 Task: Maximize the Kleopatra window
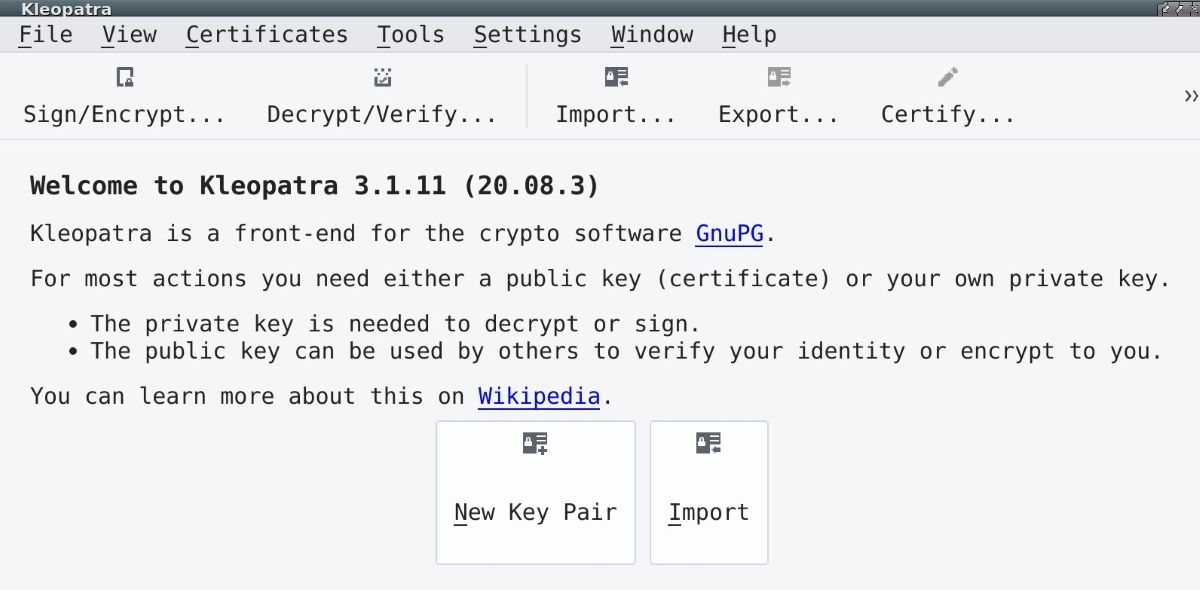click(x=1179, y=9)
